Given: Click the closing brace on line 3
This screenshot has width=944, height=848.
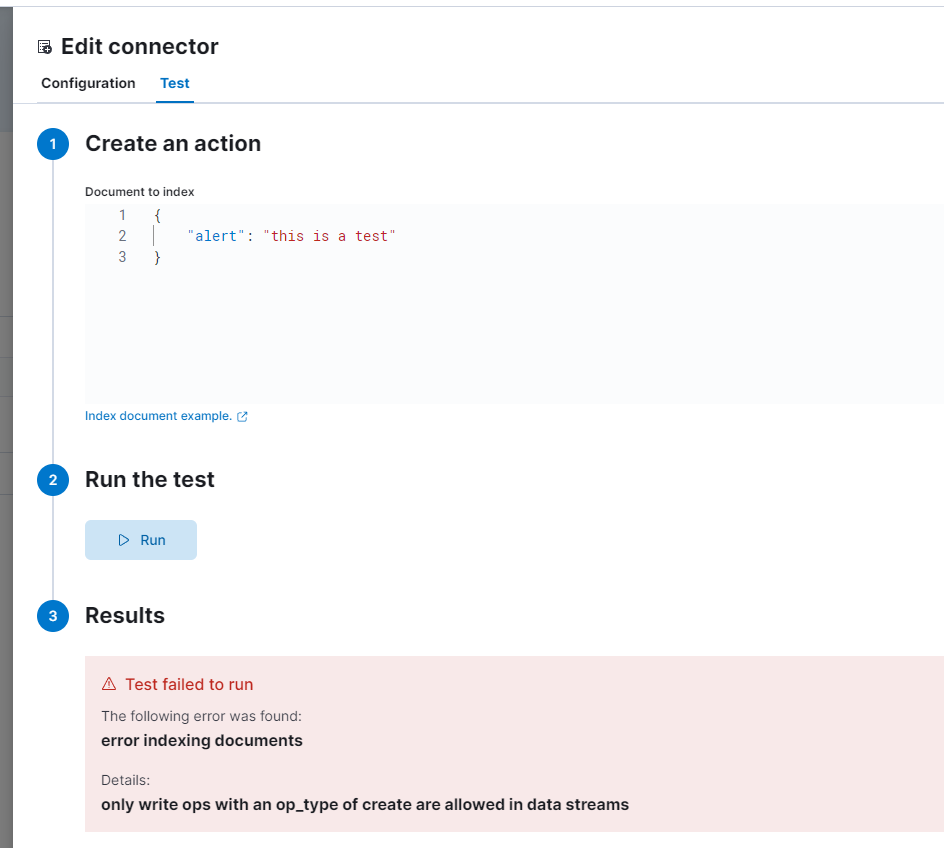Looking at the screenshot, I should coord(157,257).
